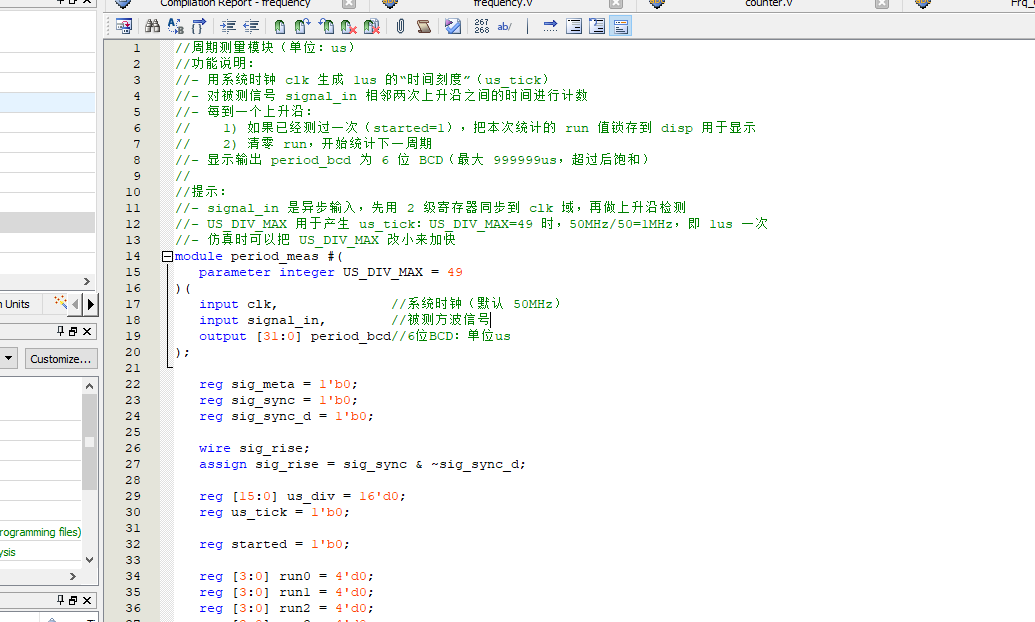Click the detach window toolbar icon

coord(123,26)
